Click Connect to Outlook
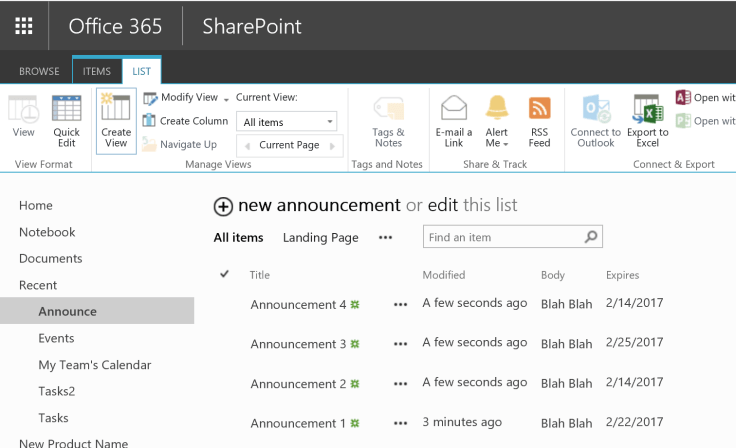 pos(596,121)
